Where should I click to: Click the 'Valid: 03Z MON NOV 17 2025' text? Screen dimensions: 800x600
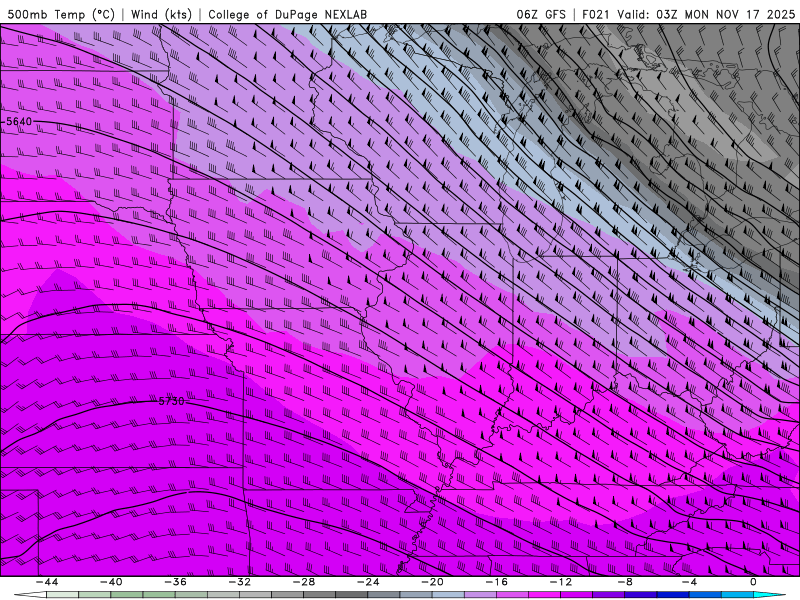[x=706, y=15]
